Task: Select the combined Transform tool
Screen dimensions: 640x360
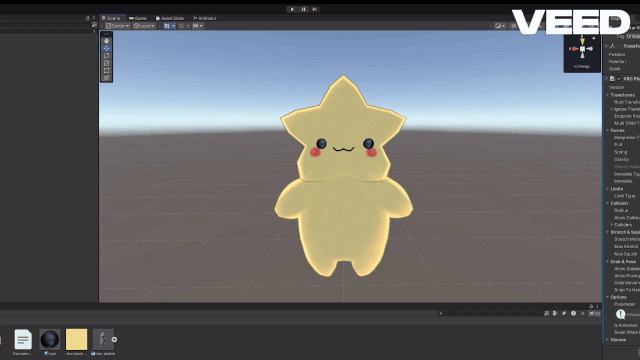Action: [107, 78]
